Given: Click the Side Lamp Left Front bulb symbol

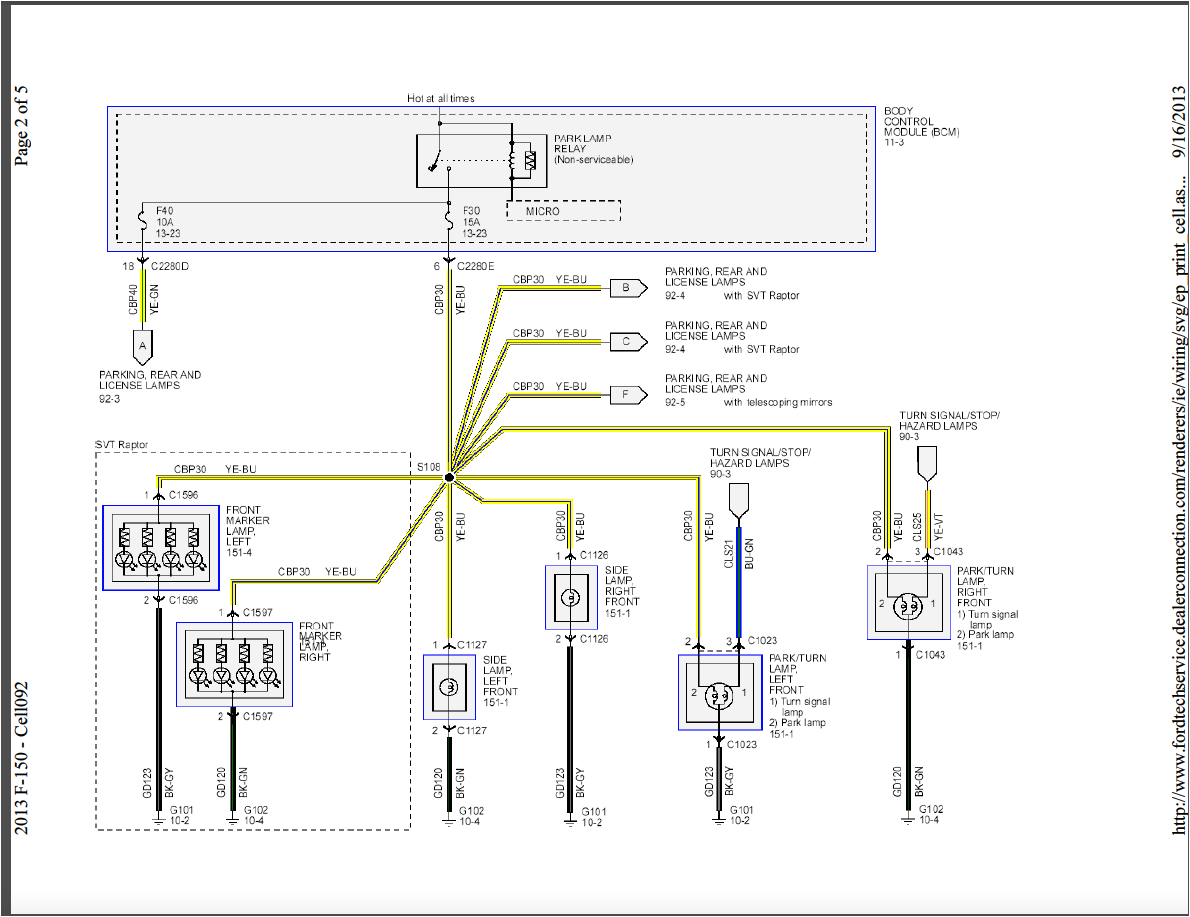Looking at the screenshot, I should click(x=448, y=686).
